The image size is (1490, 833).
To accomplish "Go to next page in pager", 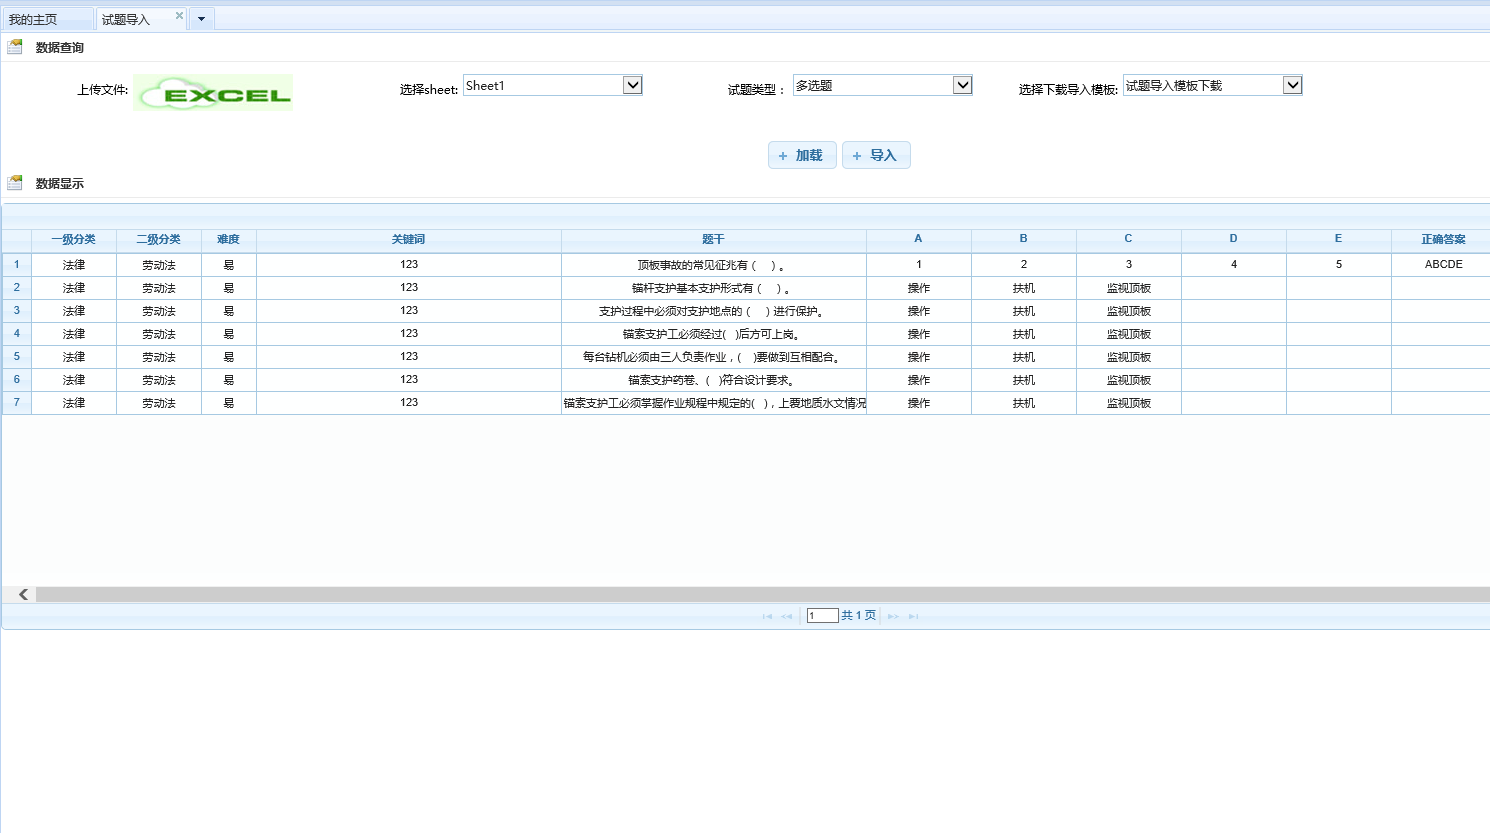I will coord(893,616).
